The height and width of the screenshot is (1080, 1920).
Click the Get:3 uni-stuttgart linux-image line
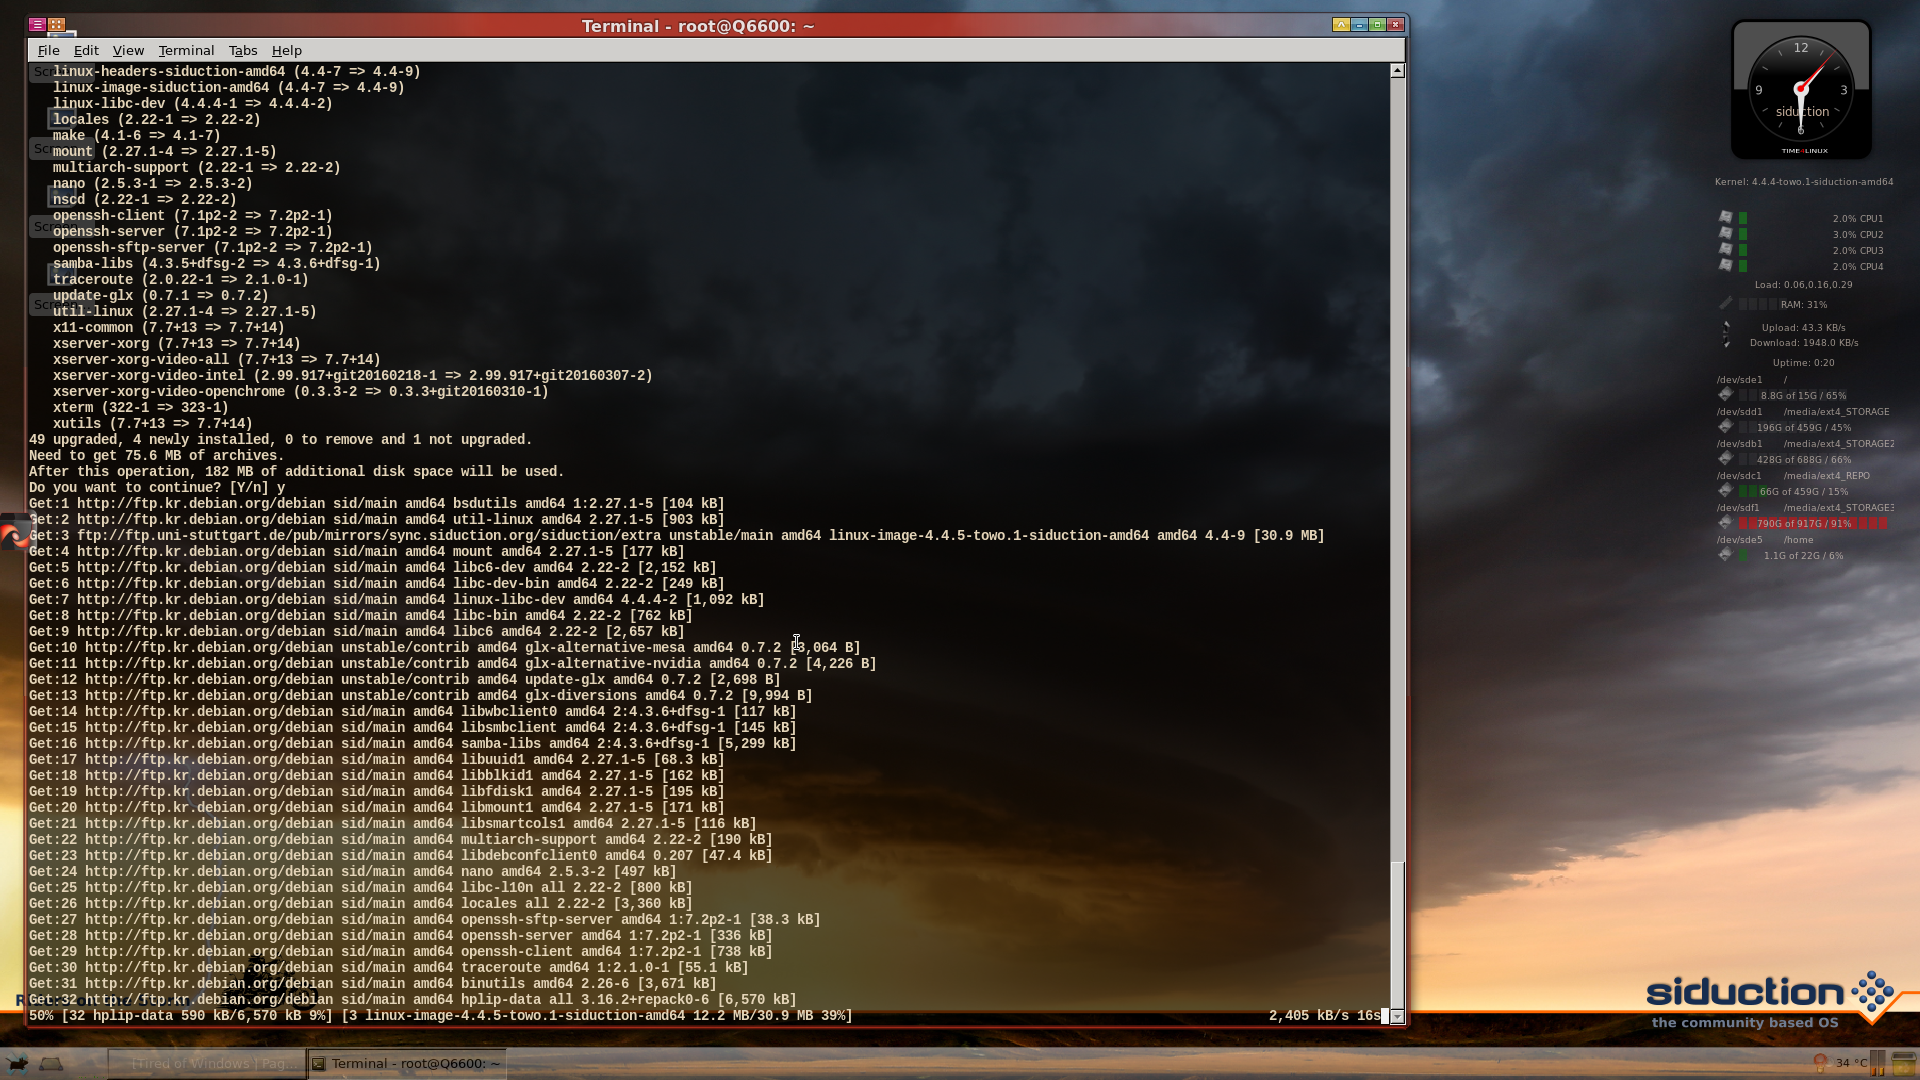676,536
